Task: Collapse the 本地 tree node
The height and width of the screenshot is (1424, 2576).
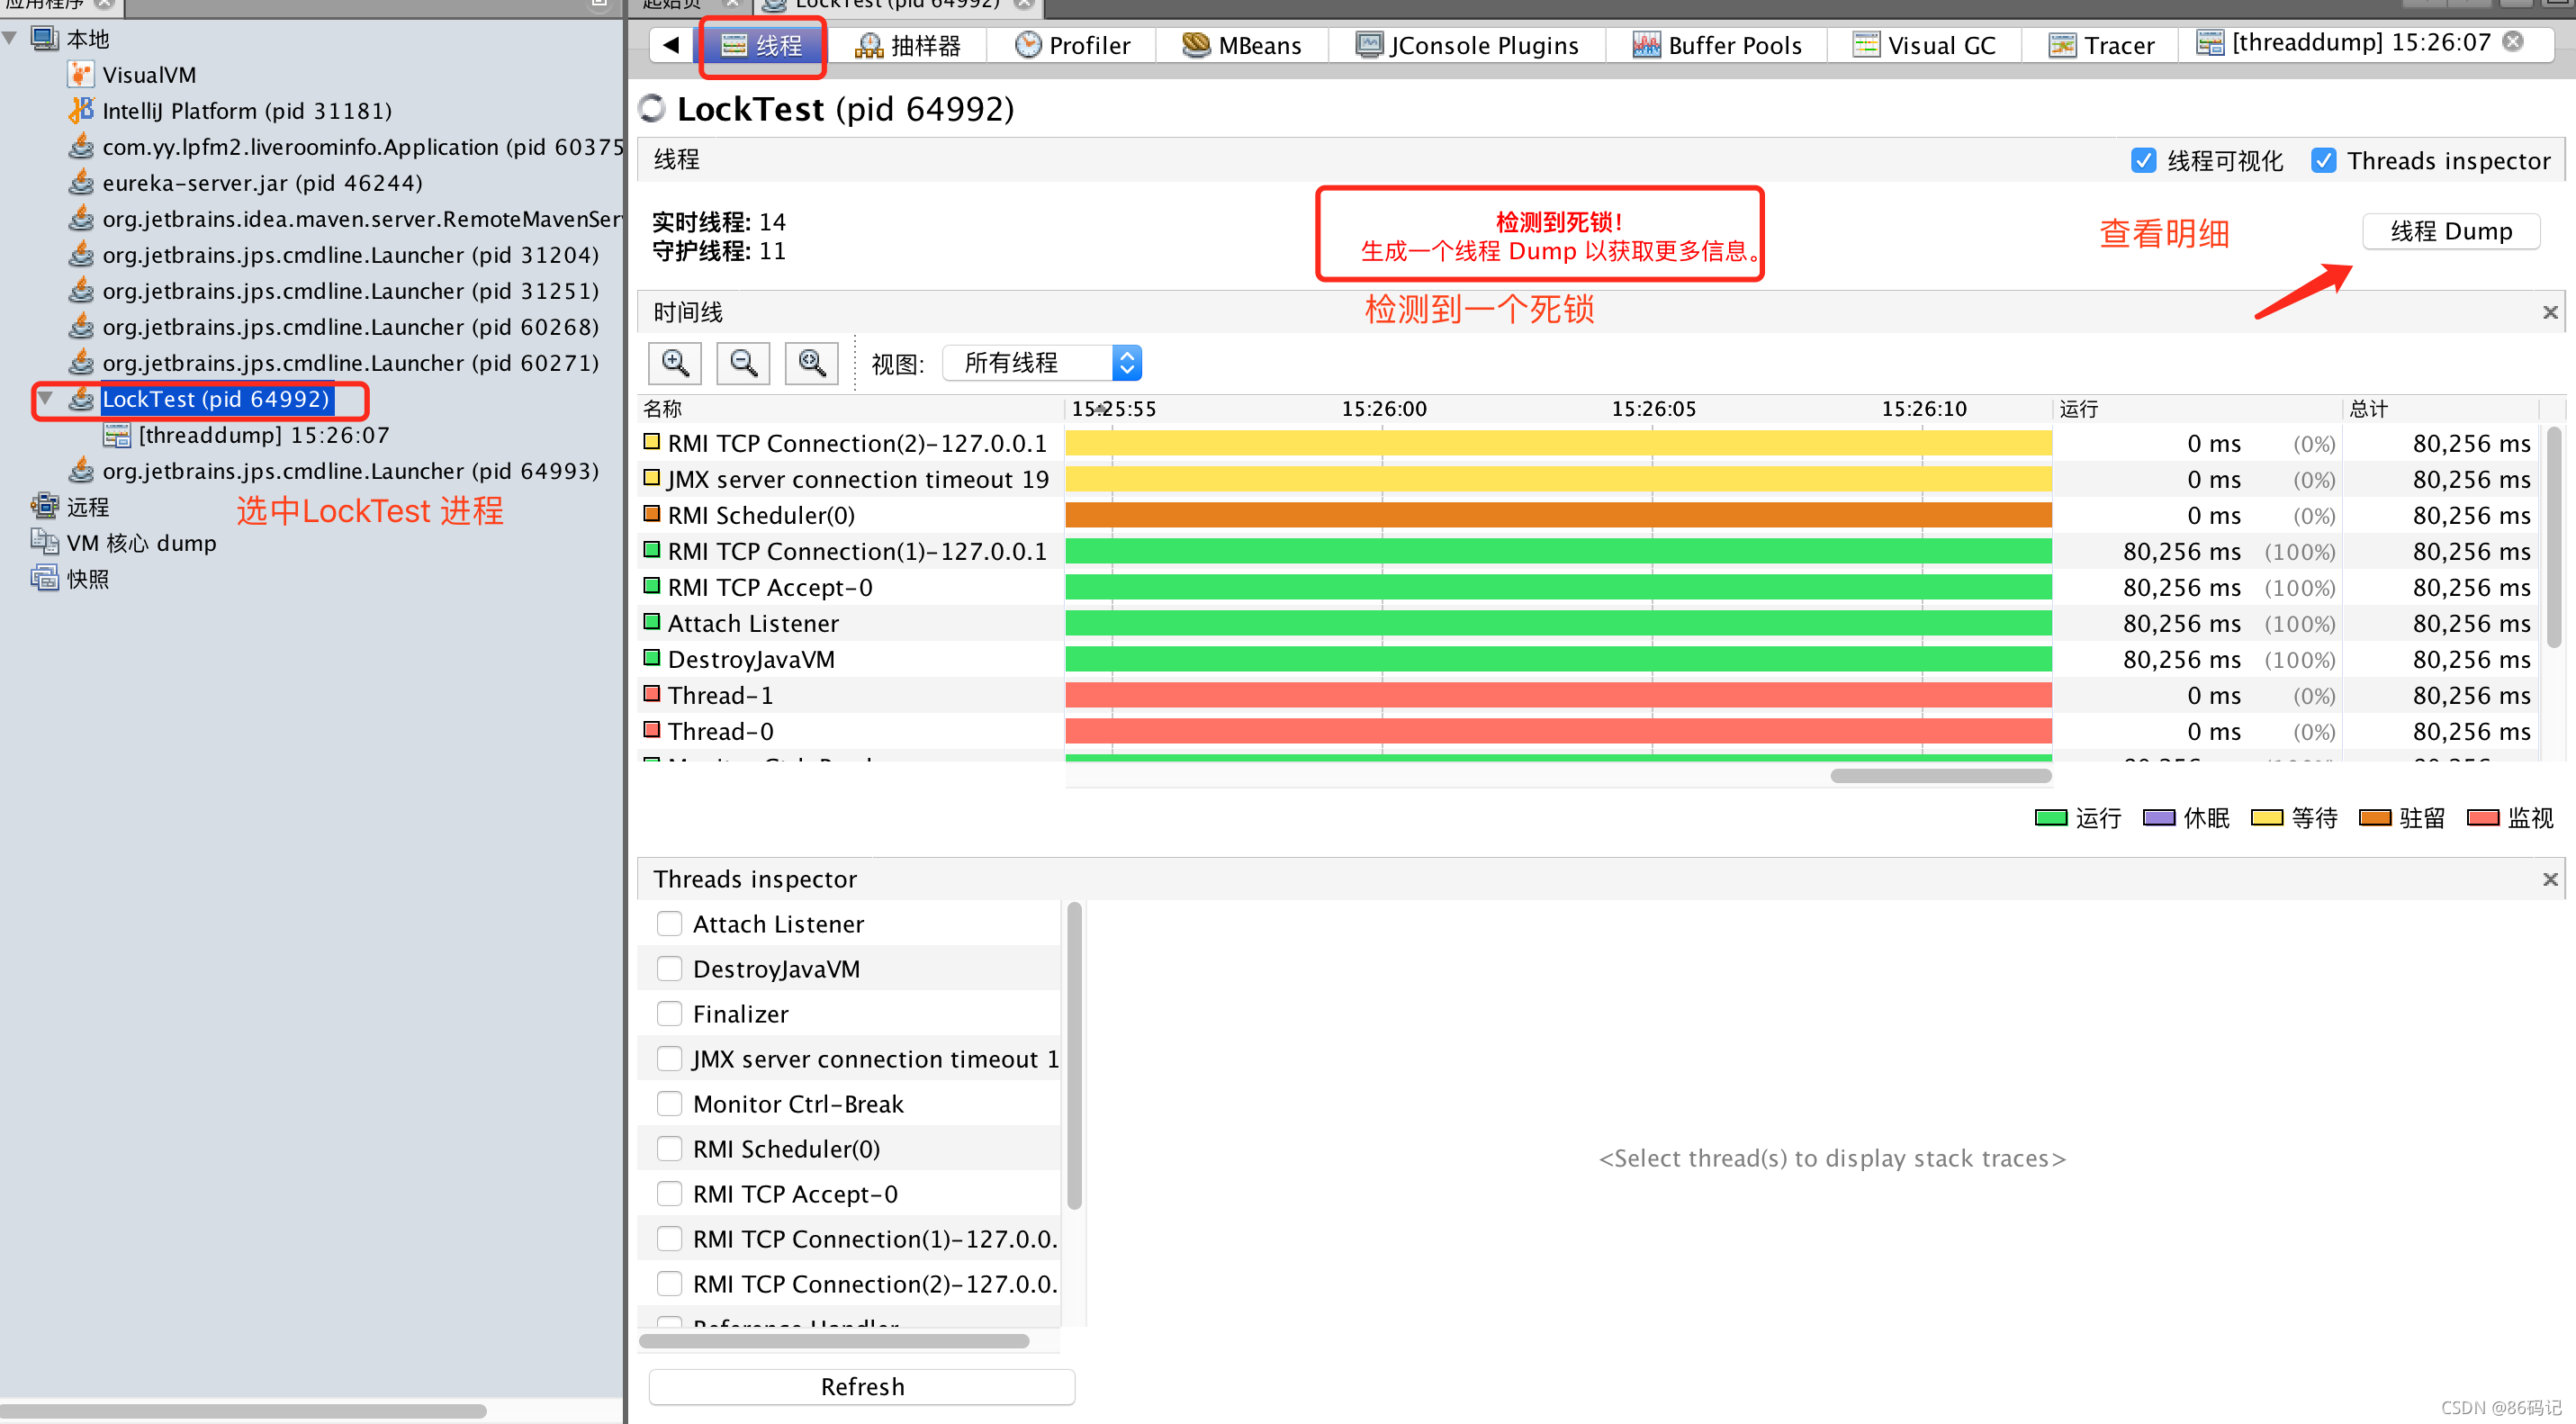Action: click(10, 38)
